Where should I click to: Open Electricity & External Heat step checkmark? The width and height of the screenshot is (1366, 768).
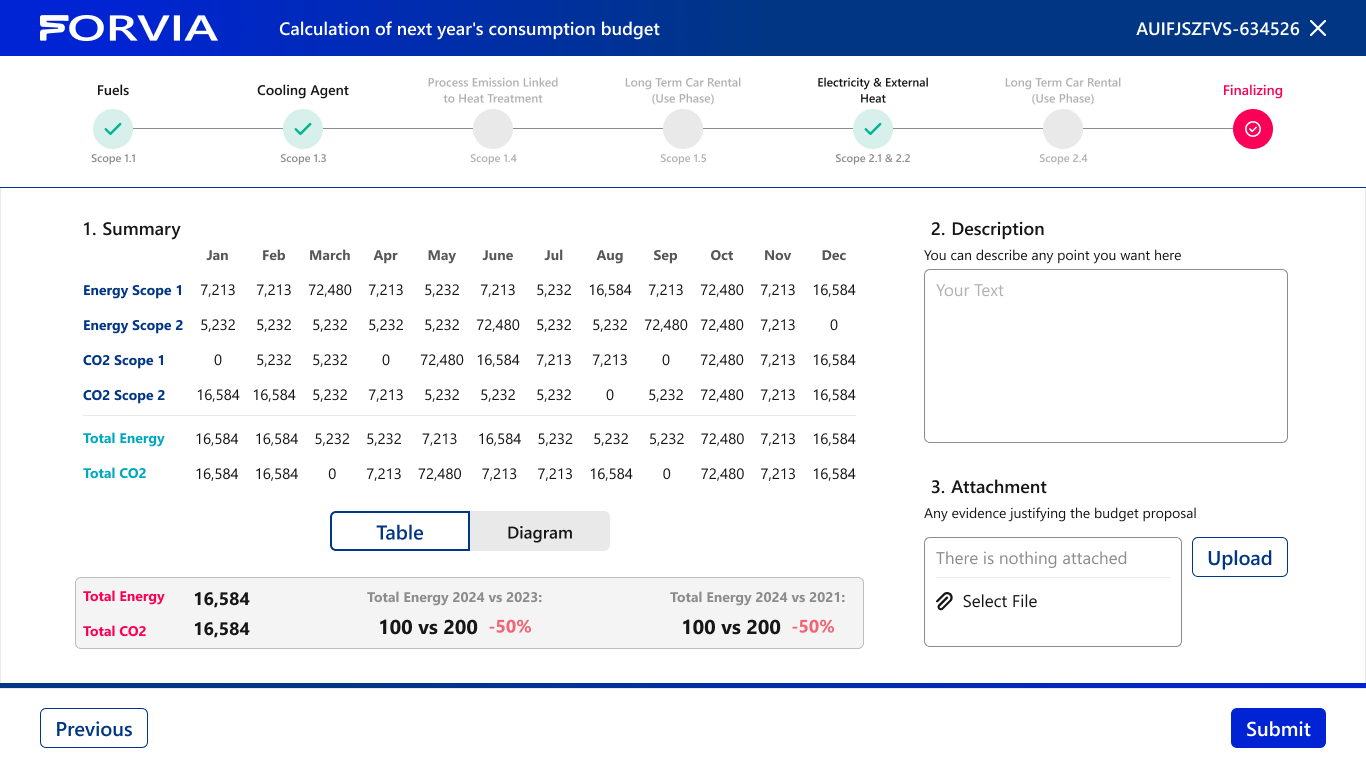(873, 129)
